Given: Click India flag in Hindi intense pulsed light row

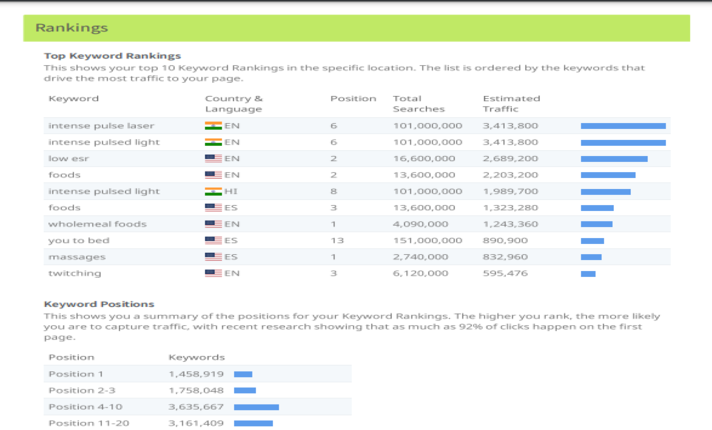Looking at the screenshot, I should [x=212, y=191].
